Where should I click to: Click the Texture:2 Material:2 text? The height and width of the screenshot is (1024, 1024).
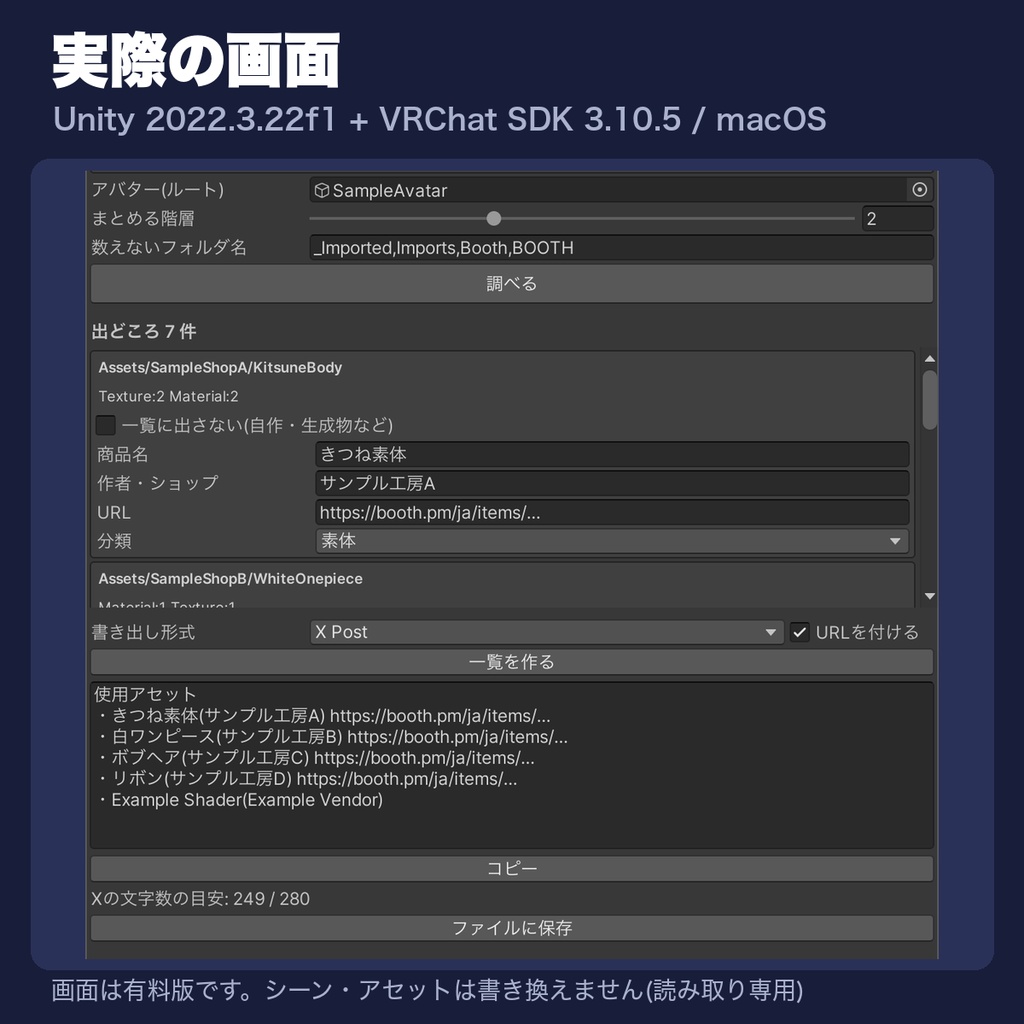point(168,396)
